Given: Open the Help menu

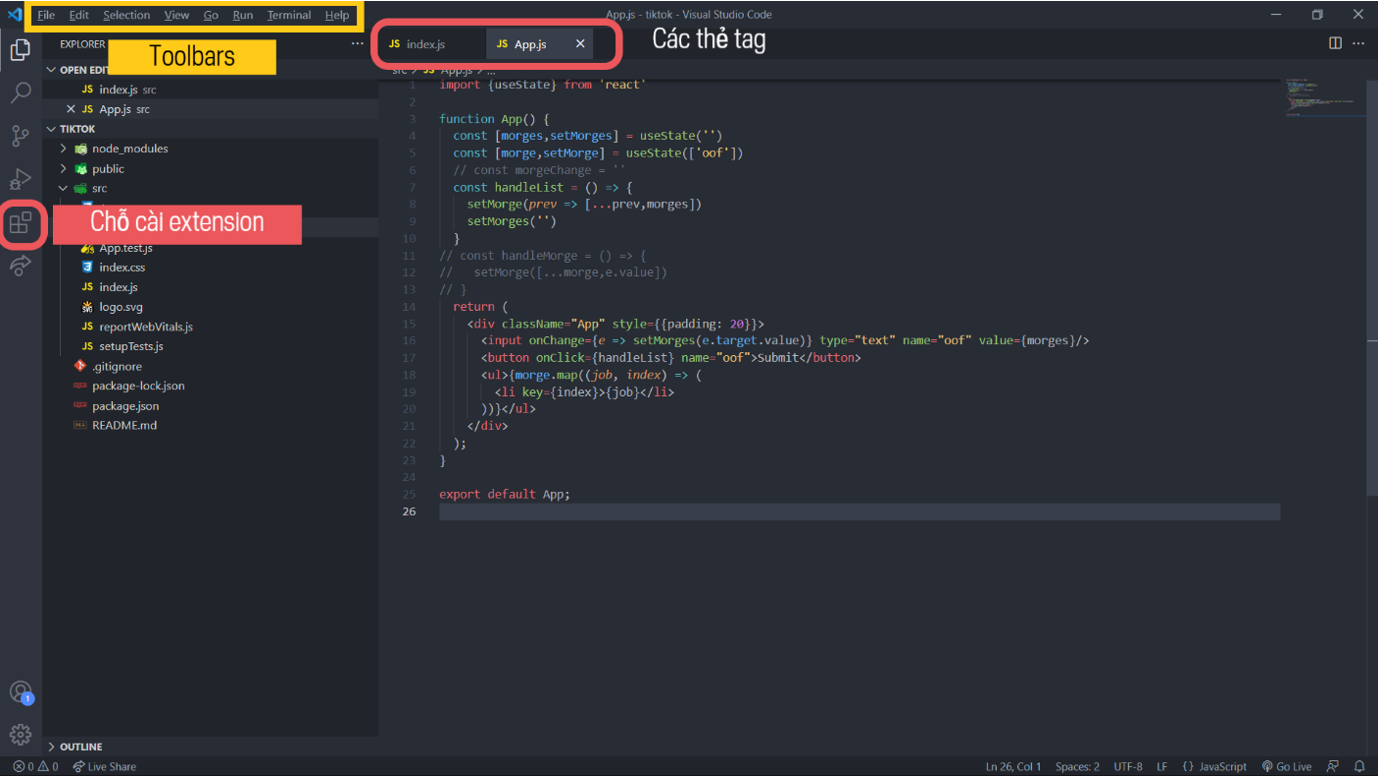Looking at the screenshot, I should tap(337, 15).
